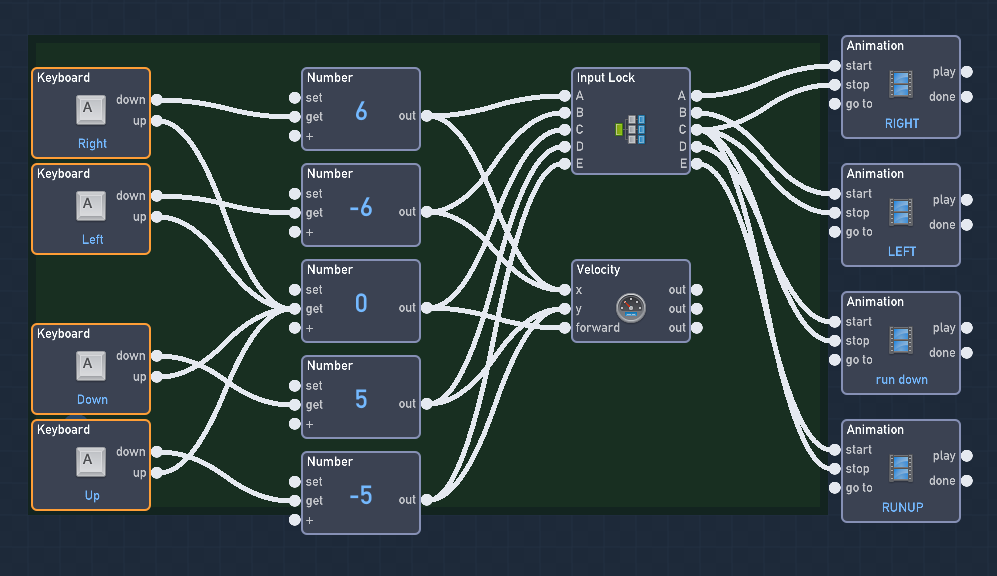Click the get port of the Number 0 node
The image size is (997, 576).
(x=294, y=308)
